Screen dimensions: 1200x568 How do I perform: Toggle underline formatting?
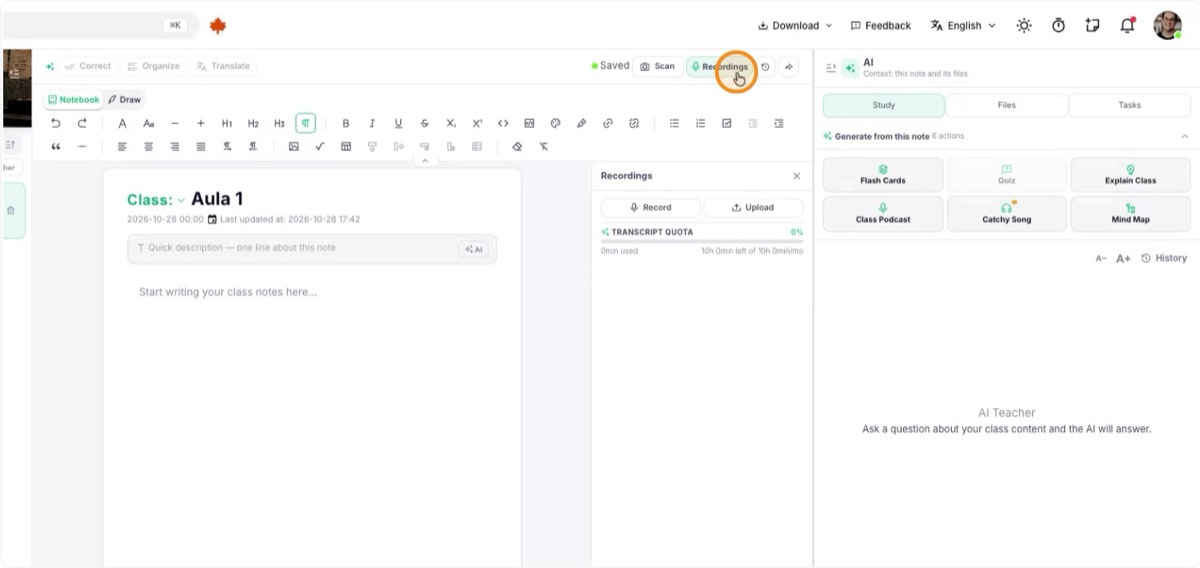398,123
